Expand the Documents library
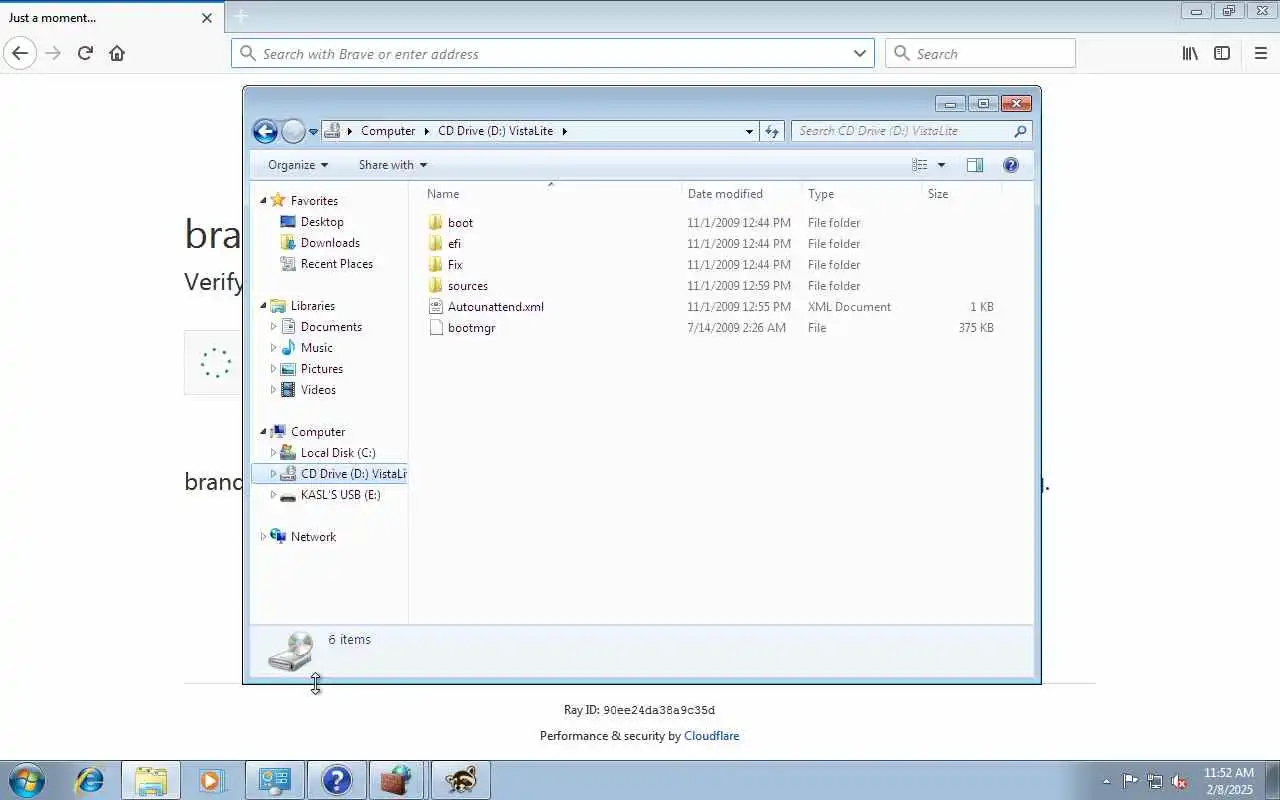 tap(273, 327)
